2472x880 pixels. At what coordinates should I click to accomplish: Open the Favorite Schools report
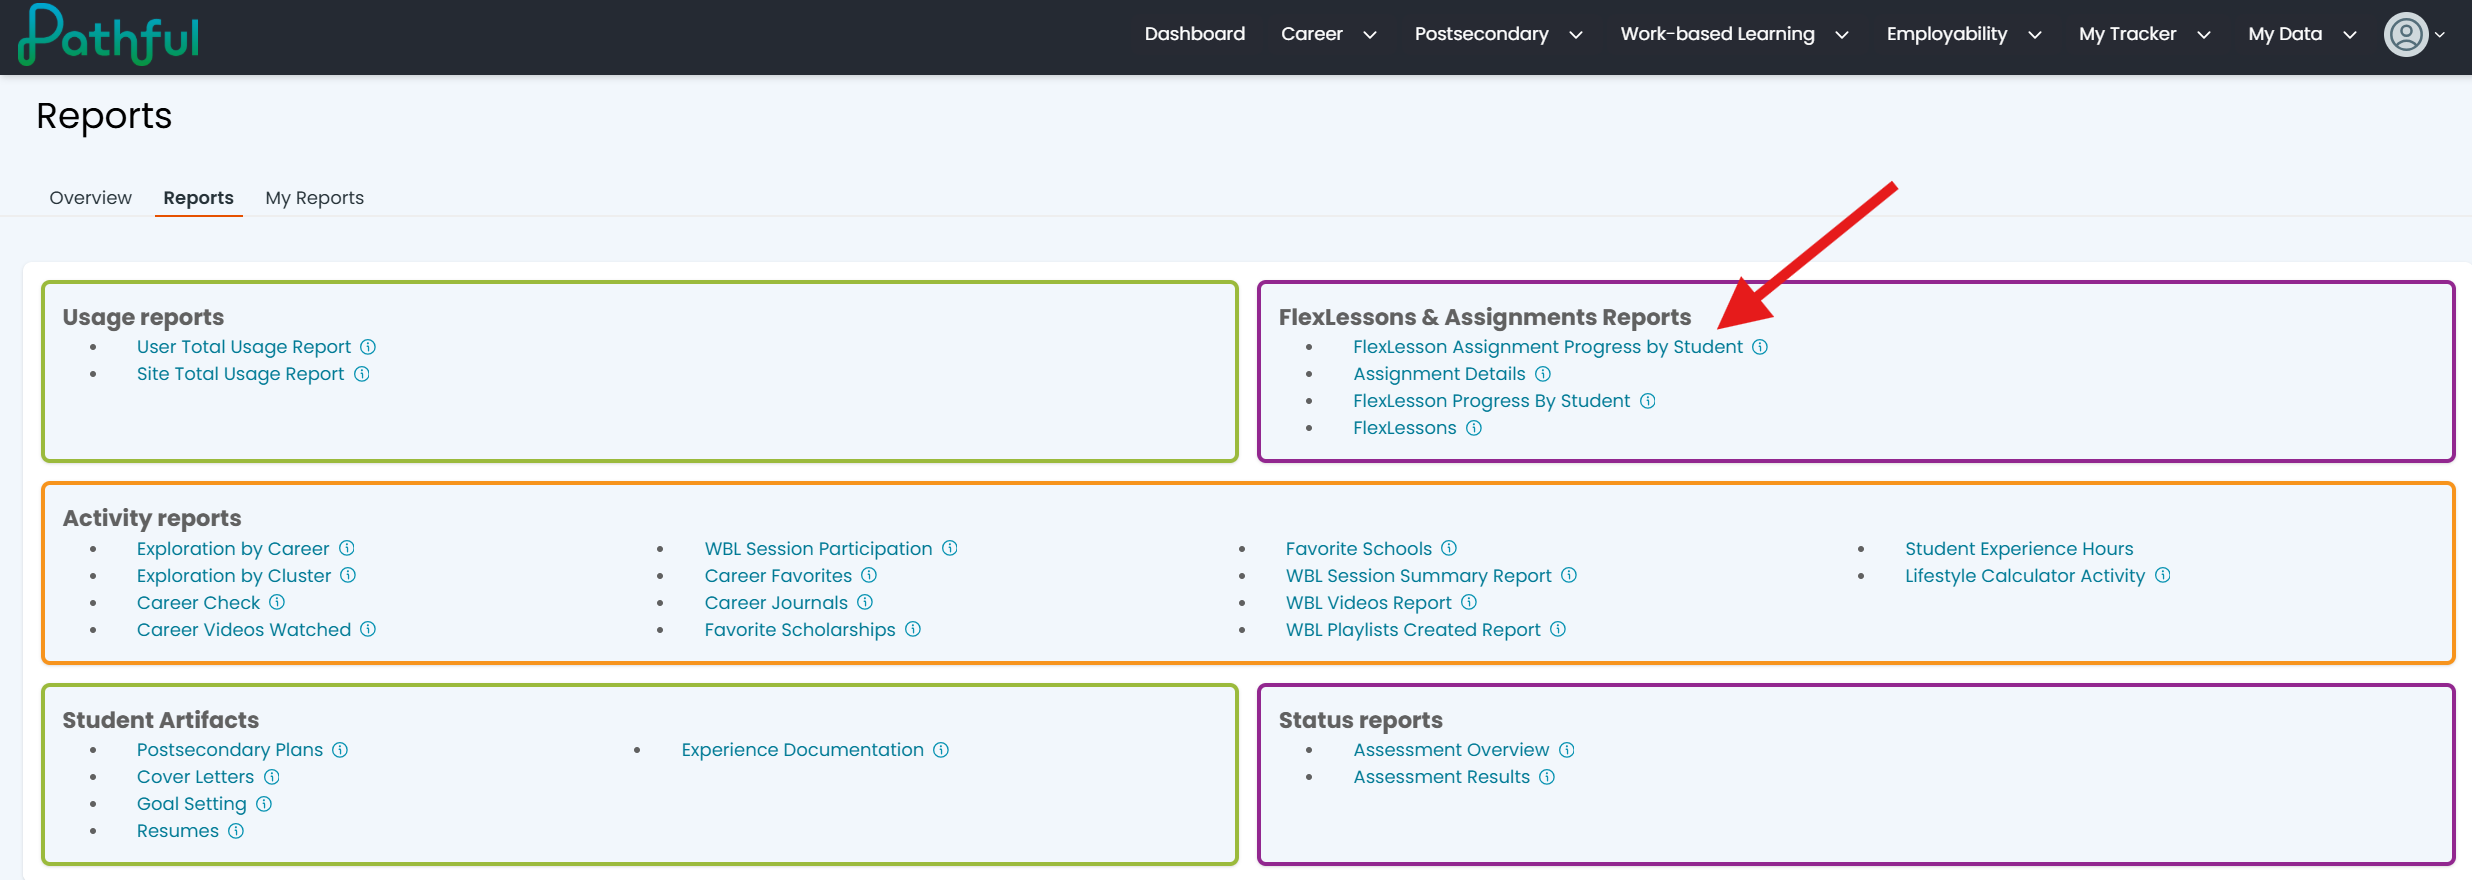[x=1359, y=548]
